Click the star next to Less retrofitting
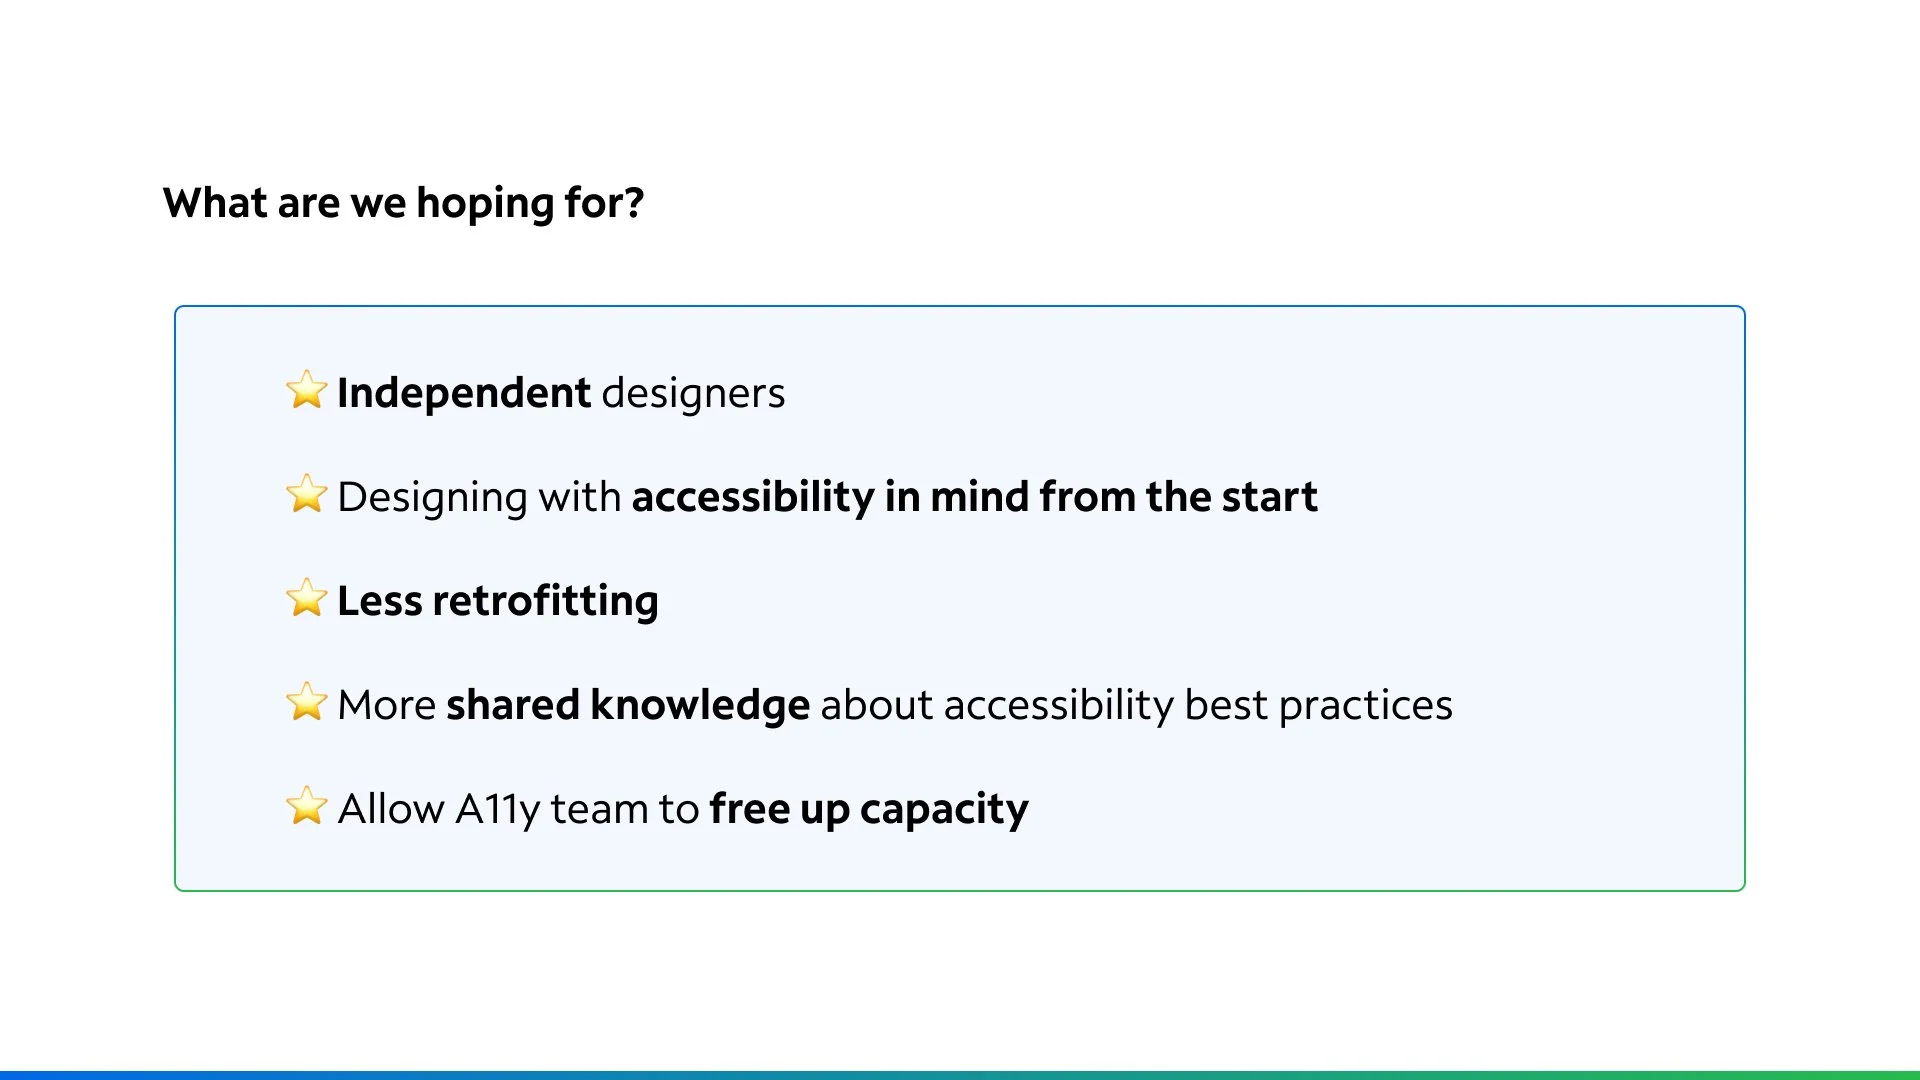This screenshot has width=1920, height=1080. [306, 598]
